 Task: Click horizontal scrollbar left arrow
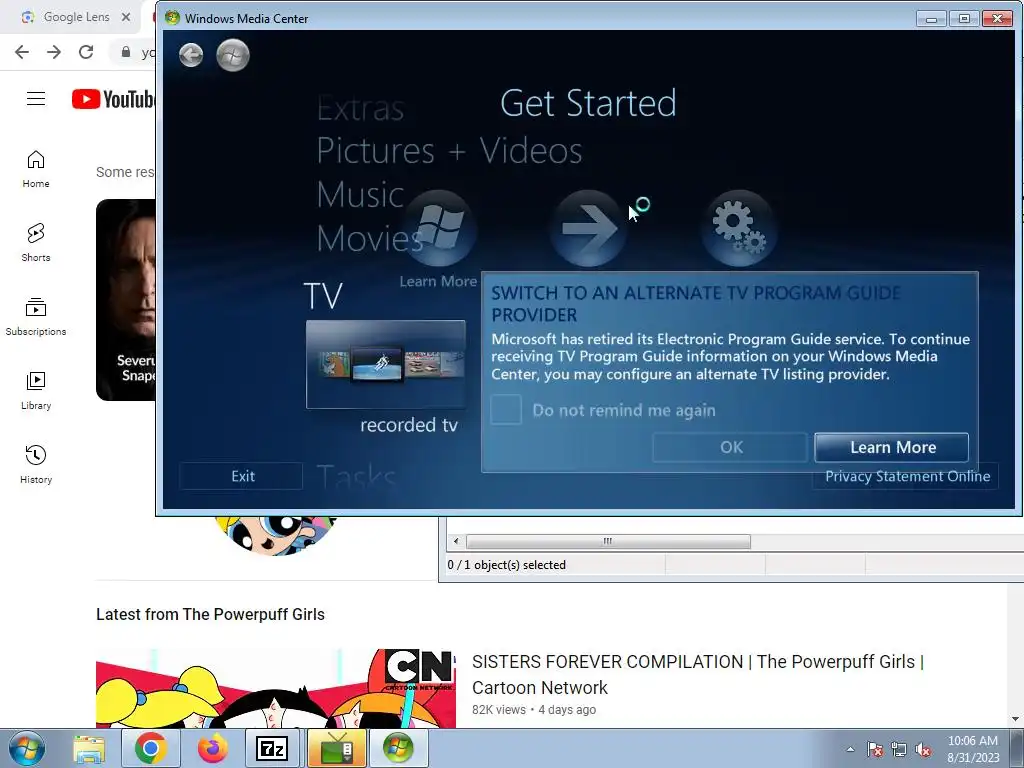pyautogui.click(x=456, y=541)
